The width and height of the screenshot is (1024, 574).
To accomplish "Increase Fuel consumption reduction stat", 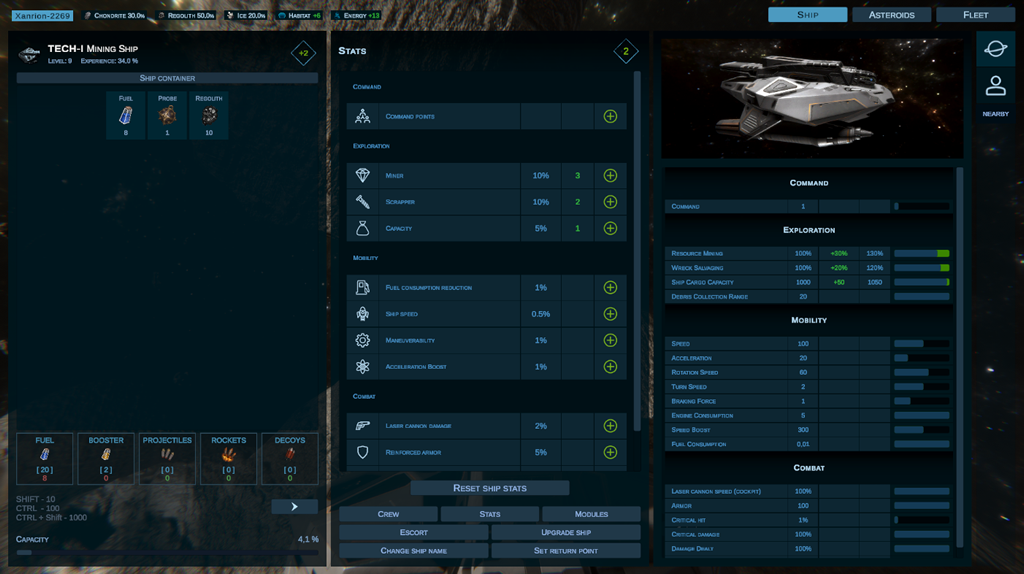I will (x=610, y=287).
